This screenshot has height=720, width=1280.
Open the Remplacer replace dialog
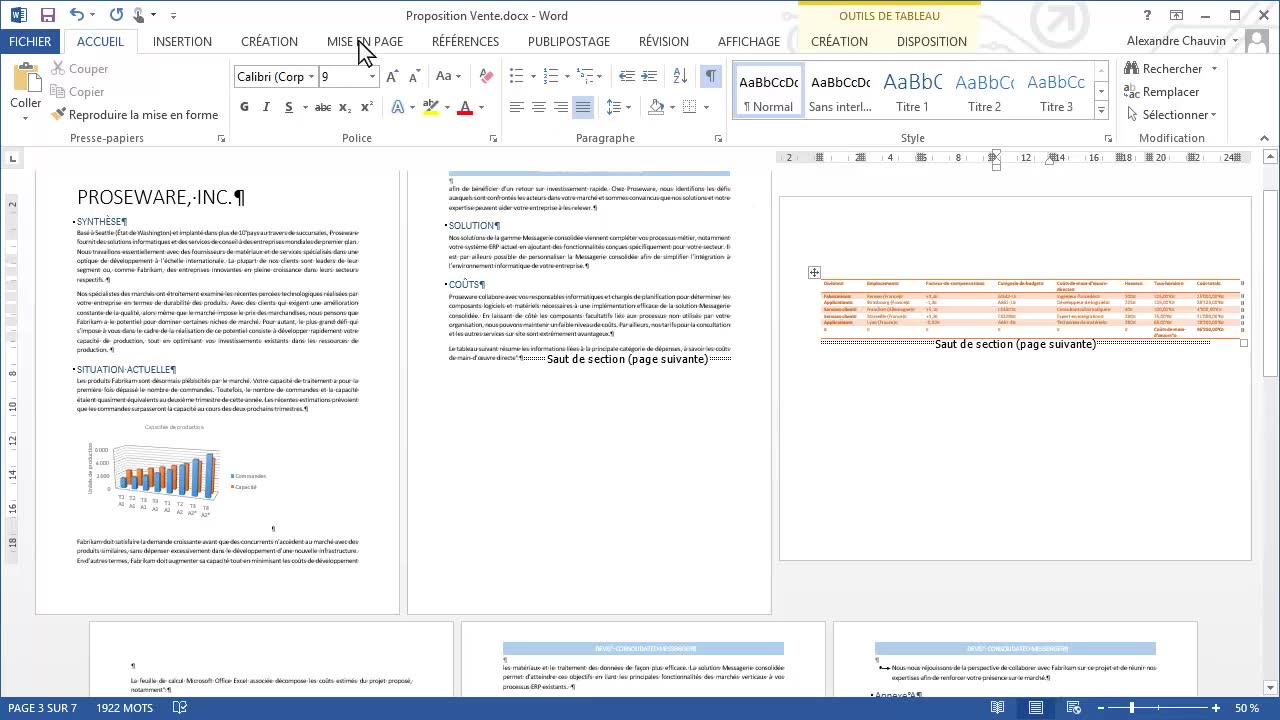coord(1161,92)
